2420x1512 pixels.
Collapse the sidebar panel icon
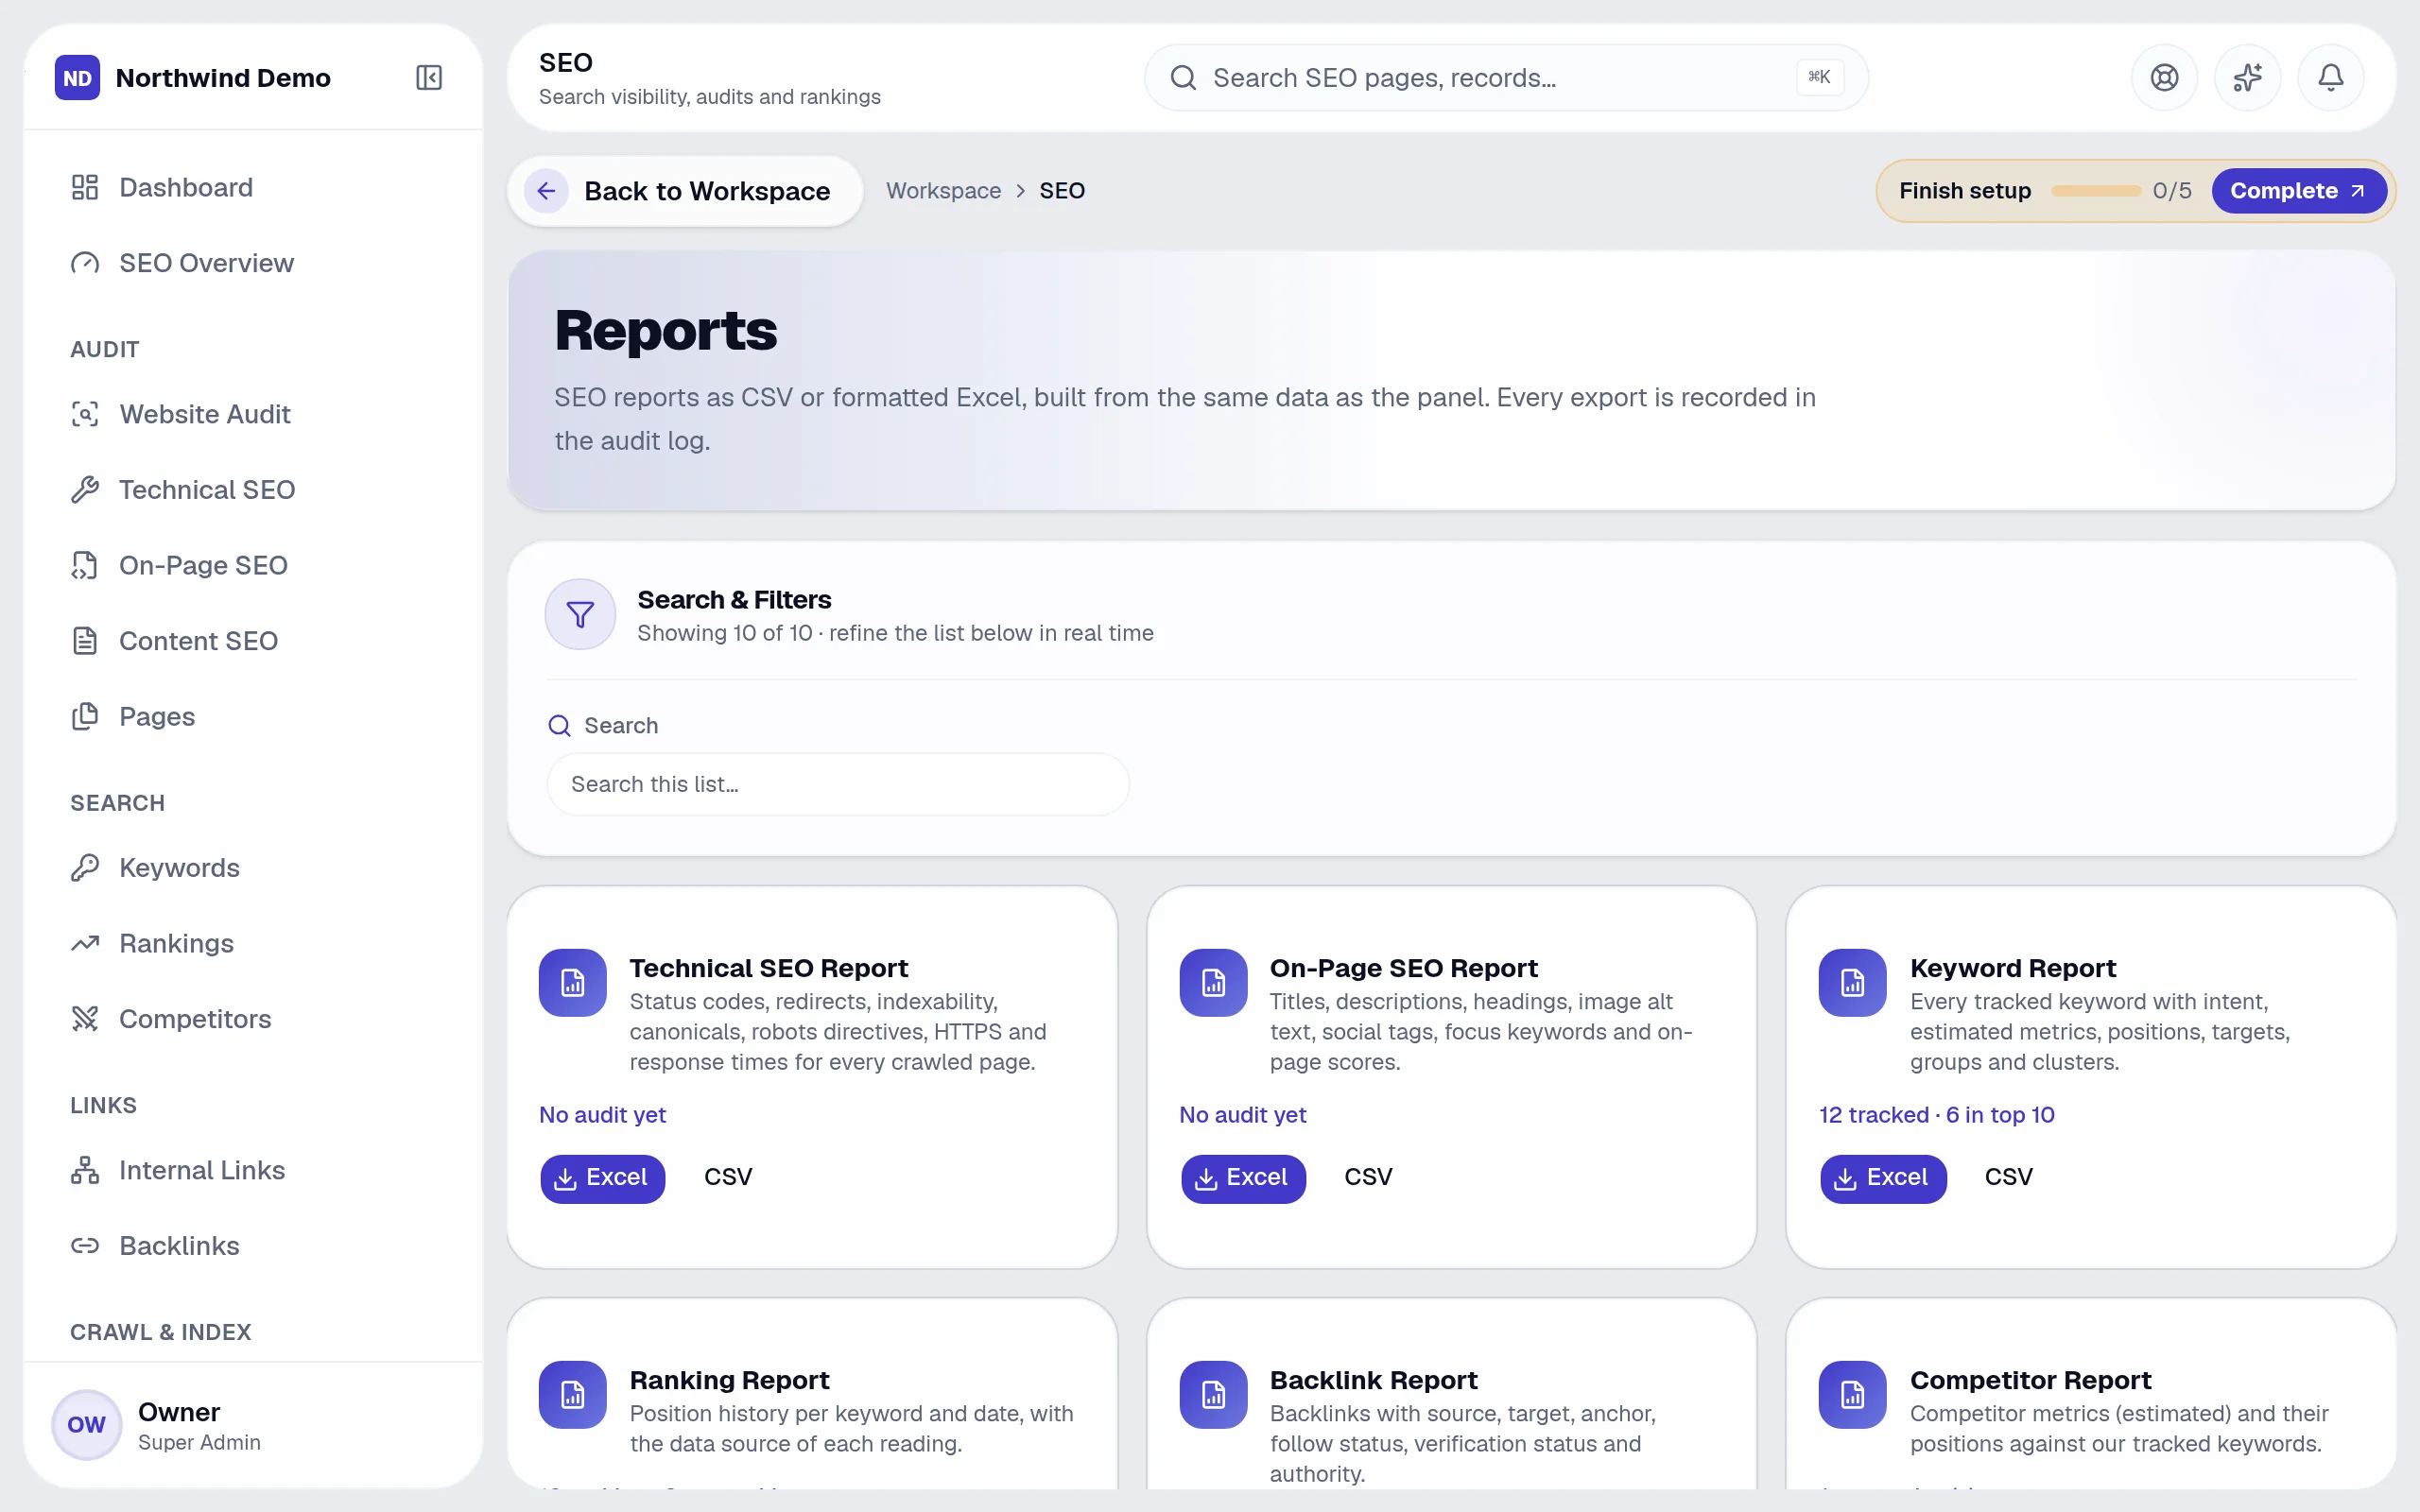click(429, 77)
